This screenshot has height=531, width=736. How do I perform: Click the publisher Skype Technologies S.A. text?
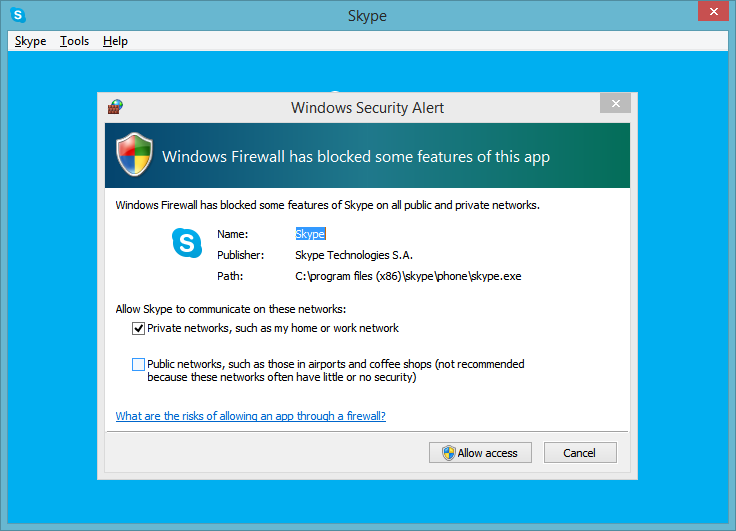(354, 255)
